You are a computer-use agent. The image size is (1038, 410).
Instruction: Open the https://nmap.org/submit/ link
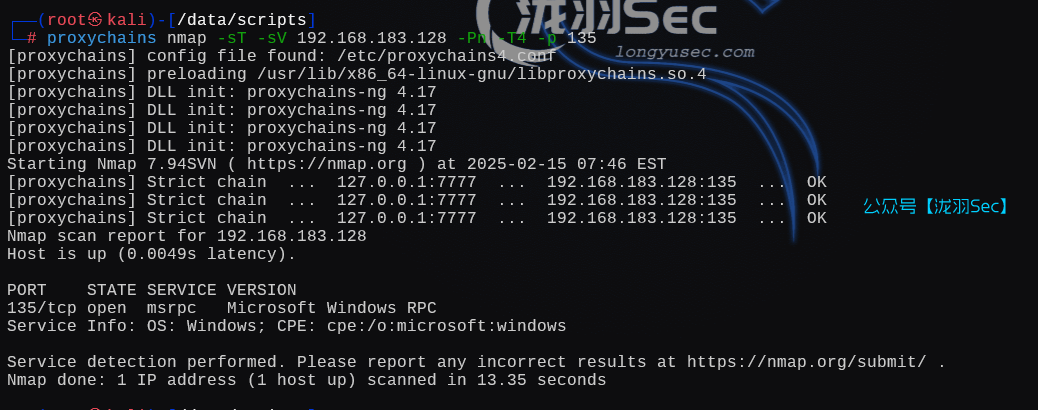pyautogui.click(x=811, y=362)
